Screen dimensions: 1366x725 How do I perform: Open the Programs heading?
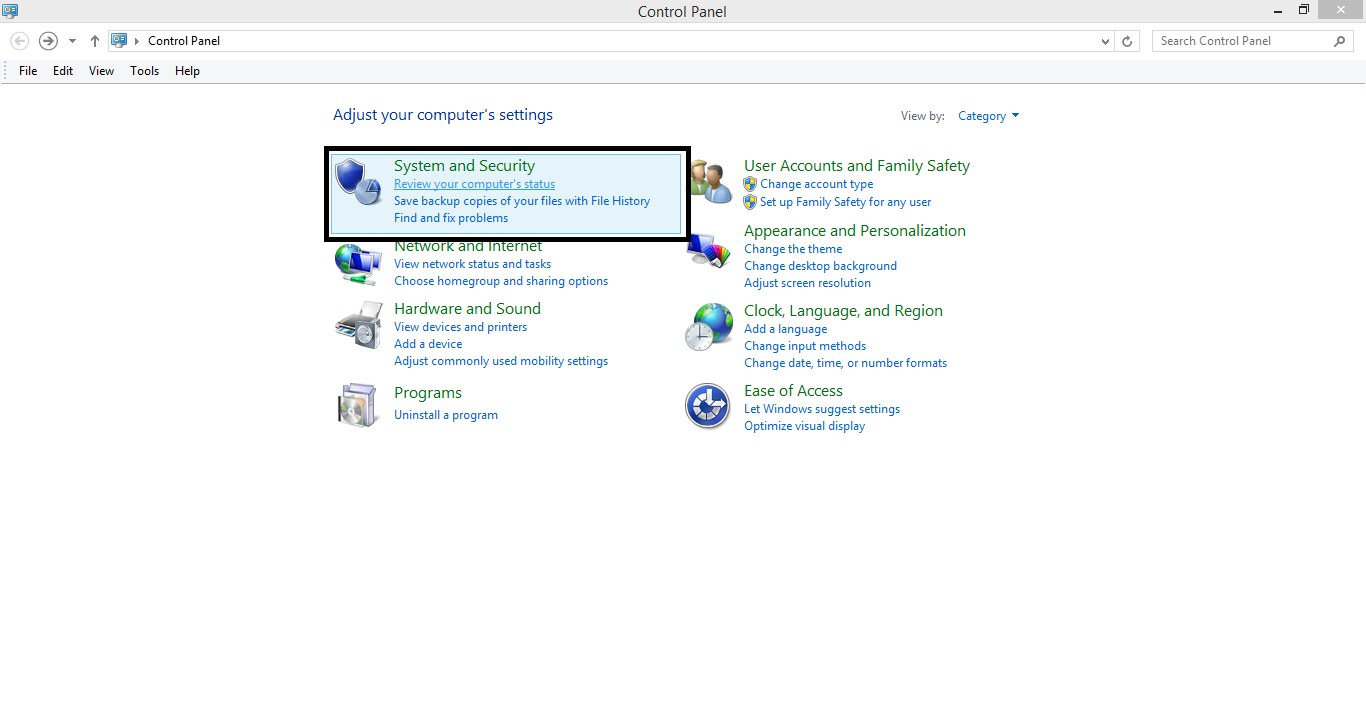point(428,393)
